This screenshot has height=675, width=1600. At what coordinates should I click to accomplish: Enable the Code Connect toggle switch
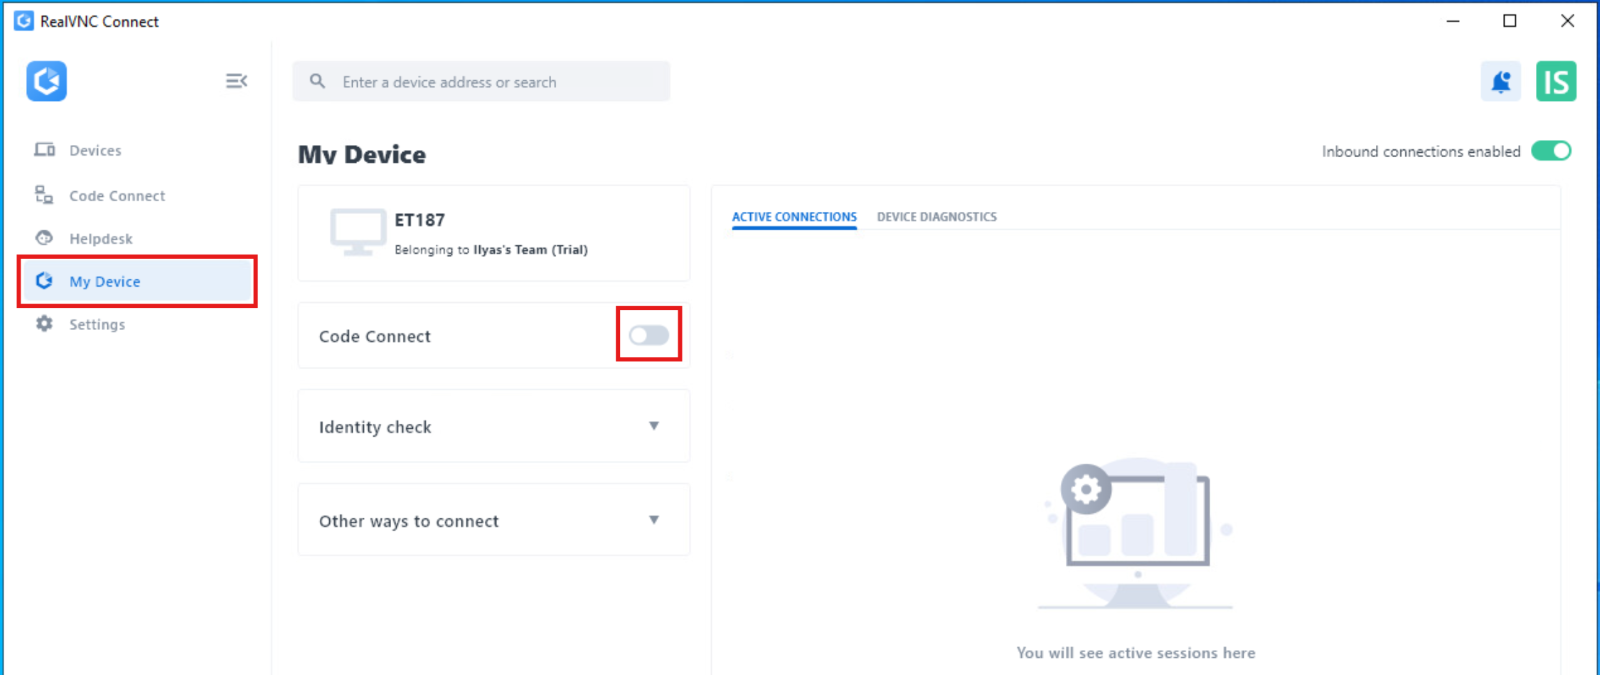648,335
